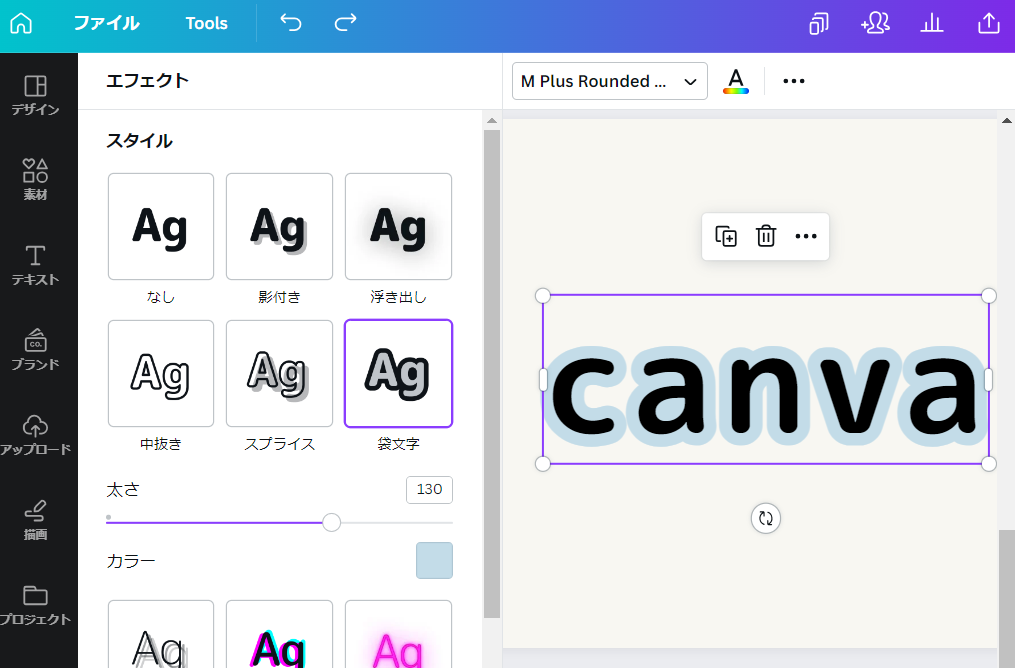Open the 描画 draw sidebar tab
Viewport: 1015px width, 668px height.
tap(36, 520)
